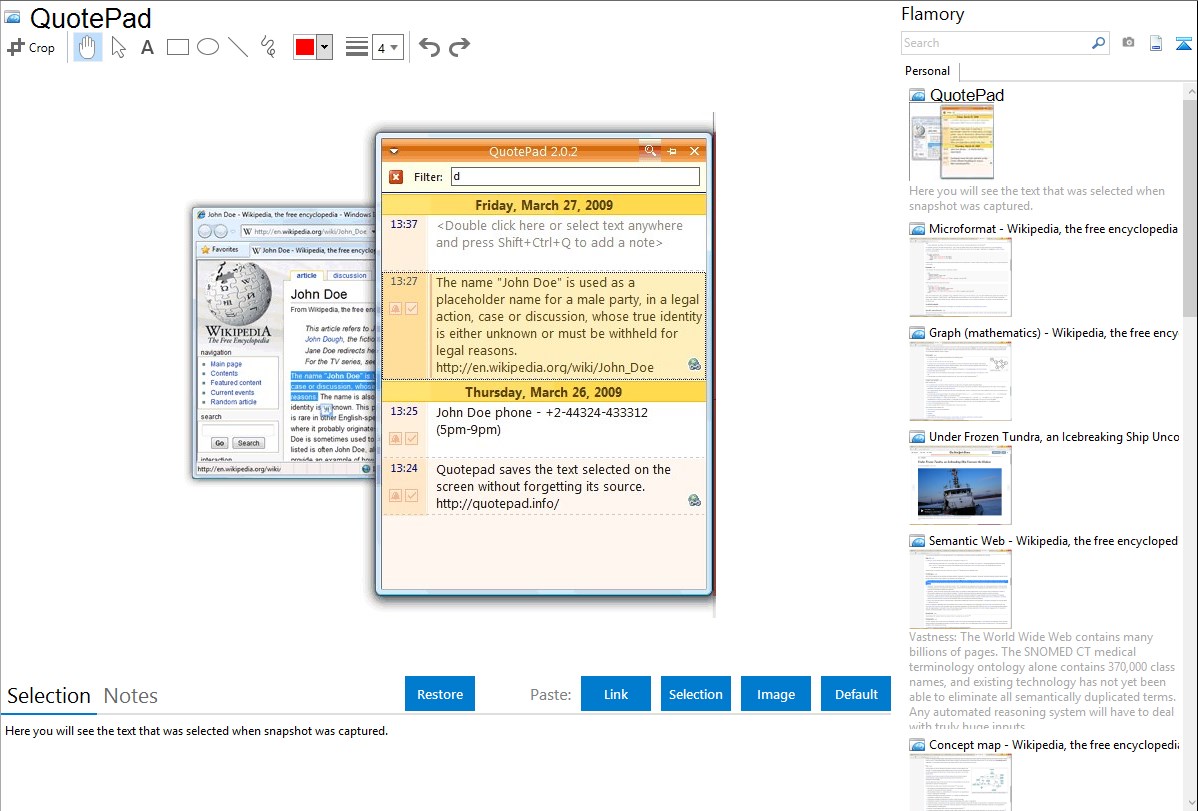Clear the filter with red X button
Screen dimensions: 1198x811
[396, 177]
